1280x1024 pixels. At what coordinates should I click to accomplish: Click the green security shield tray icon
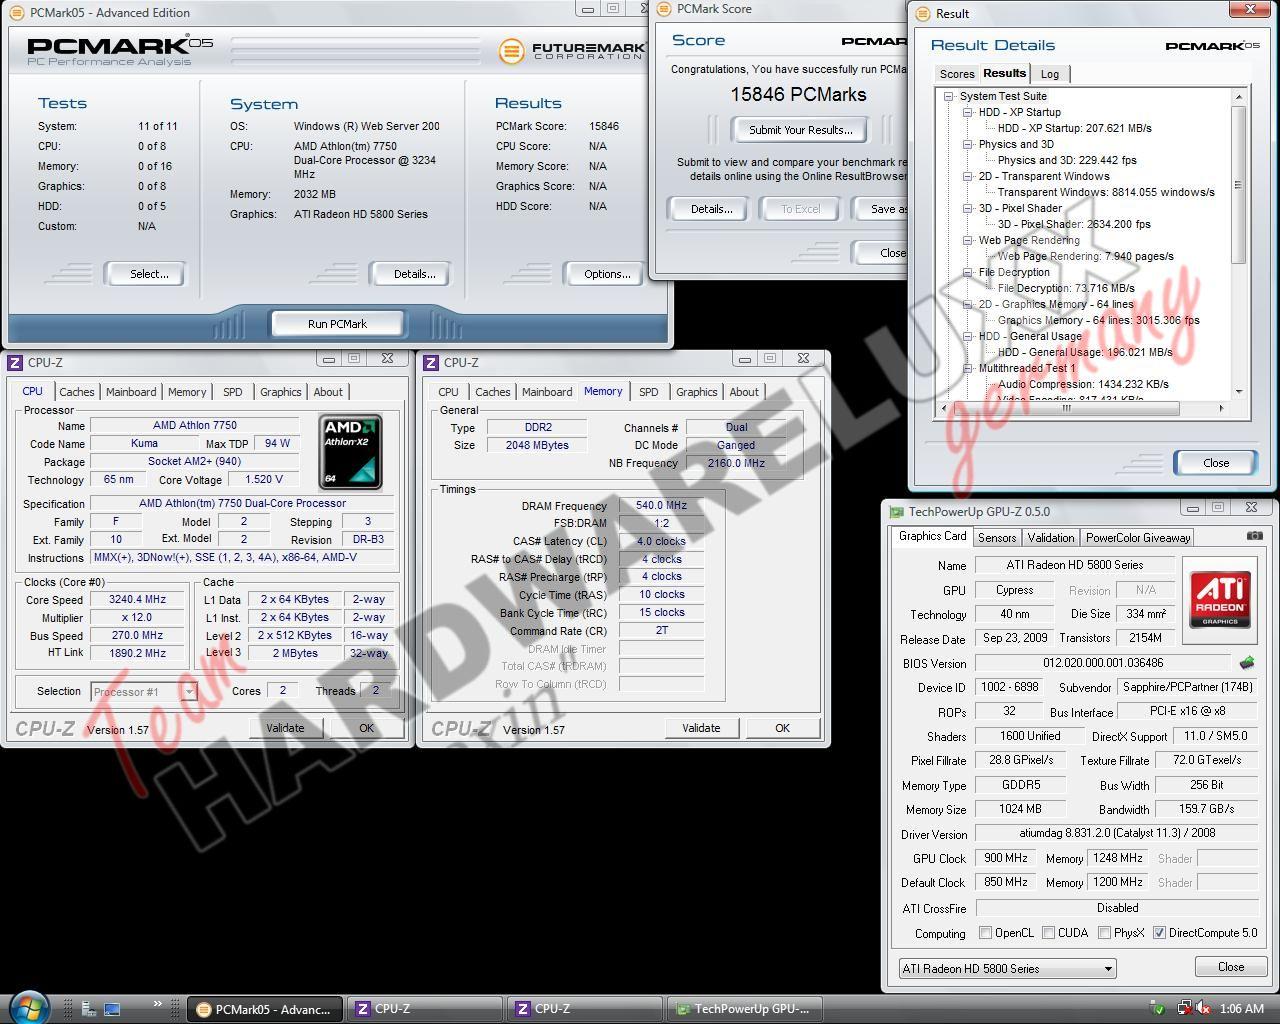tap(1158, 1009)
